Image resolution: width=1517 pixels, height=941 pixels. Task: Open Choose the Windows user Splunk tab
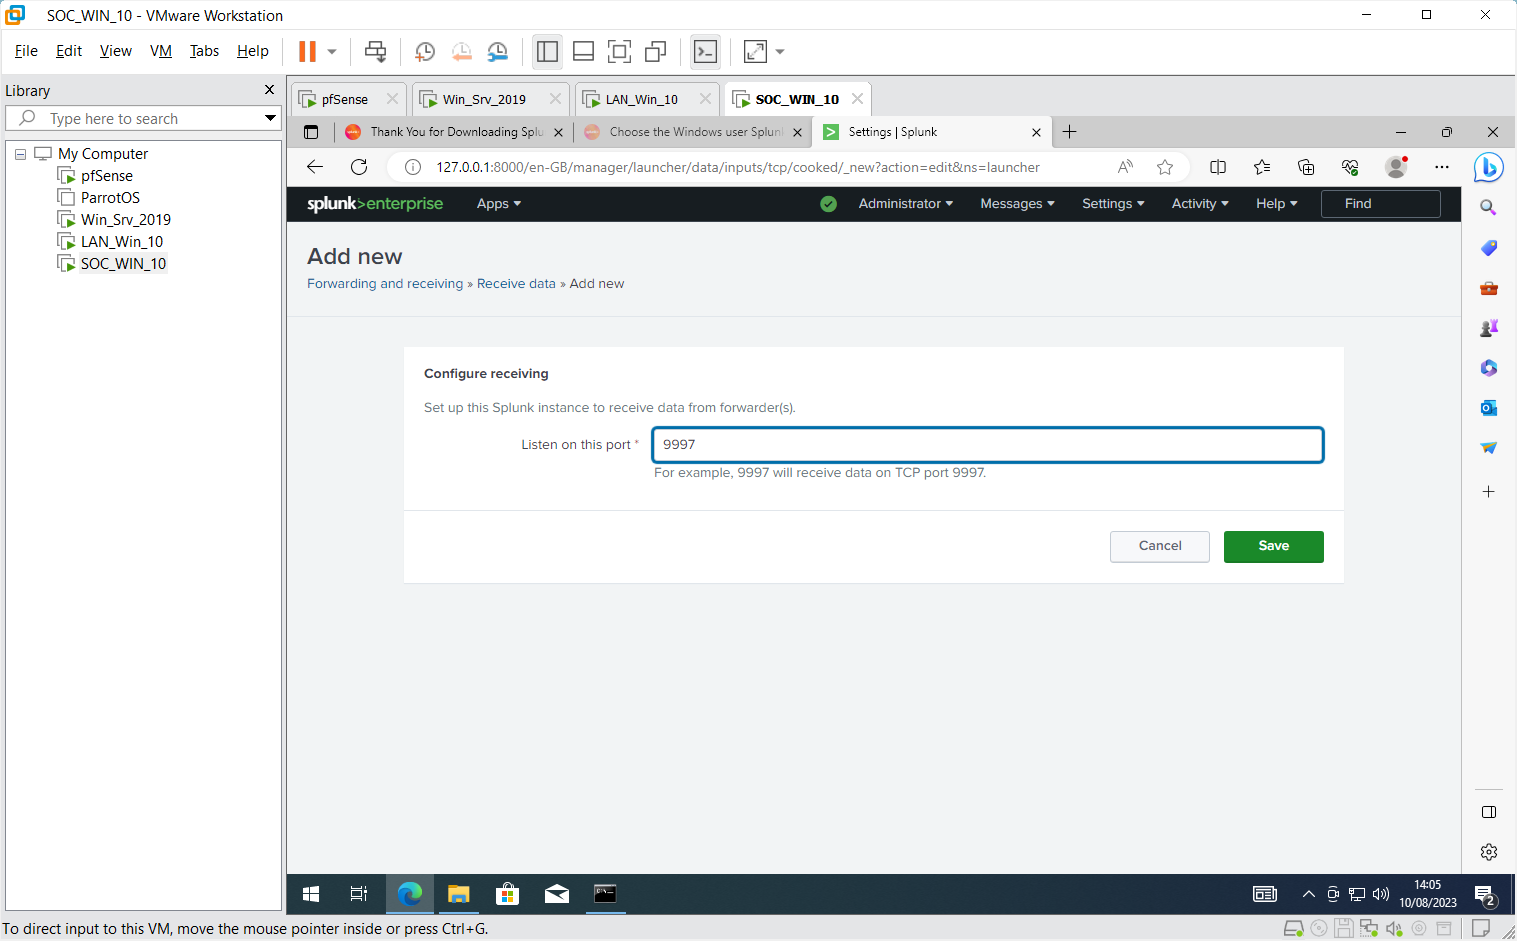696,132
